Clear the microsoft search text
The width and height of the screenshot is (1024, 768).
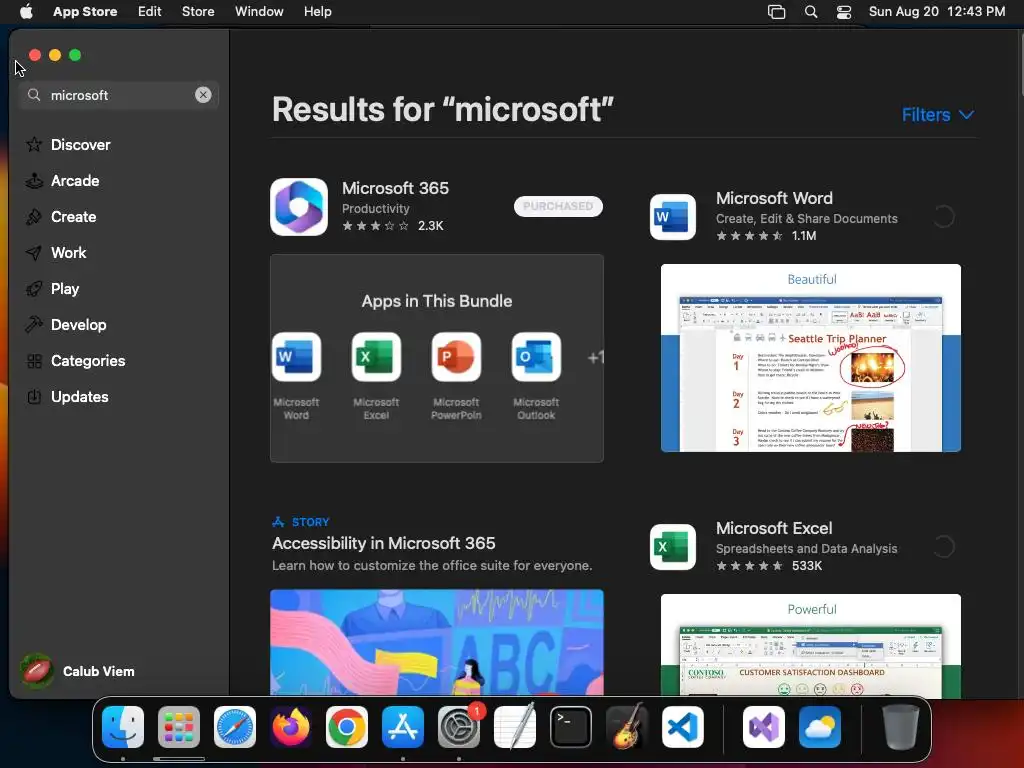click(203, 95)
